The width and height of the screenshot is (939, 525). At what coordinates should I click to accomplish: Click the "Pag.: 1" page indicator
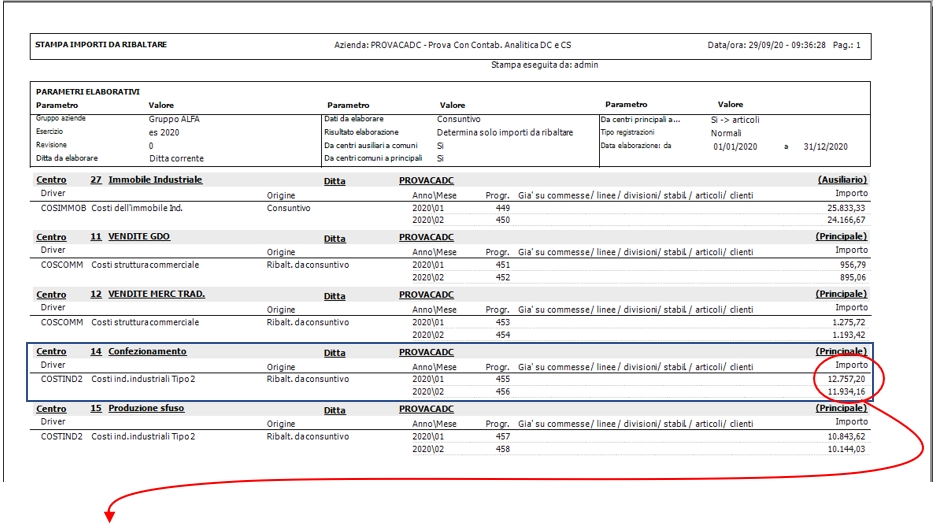(846, 45)
